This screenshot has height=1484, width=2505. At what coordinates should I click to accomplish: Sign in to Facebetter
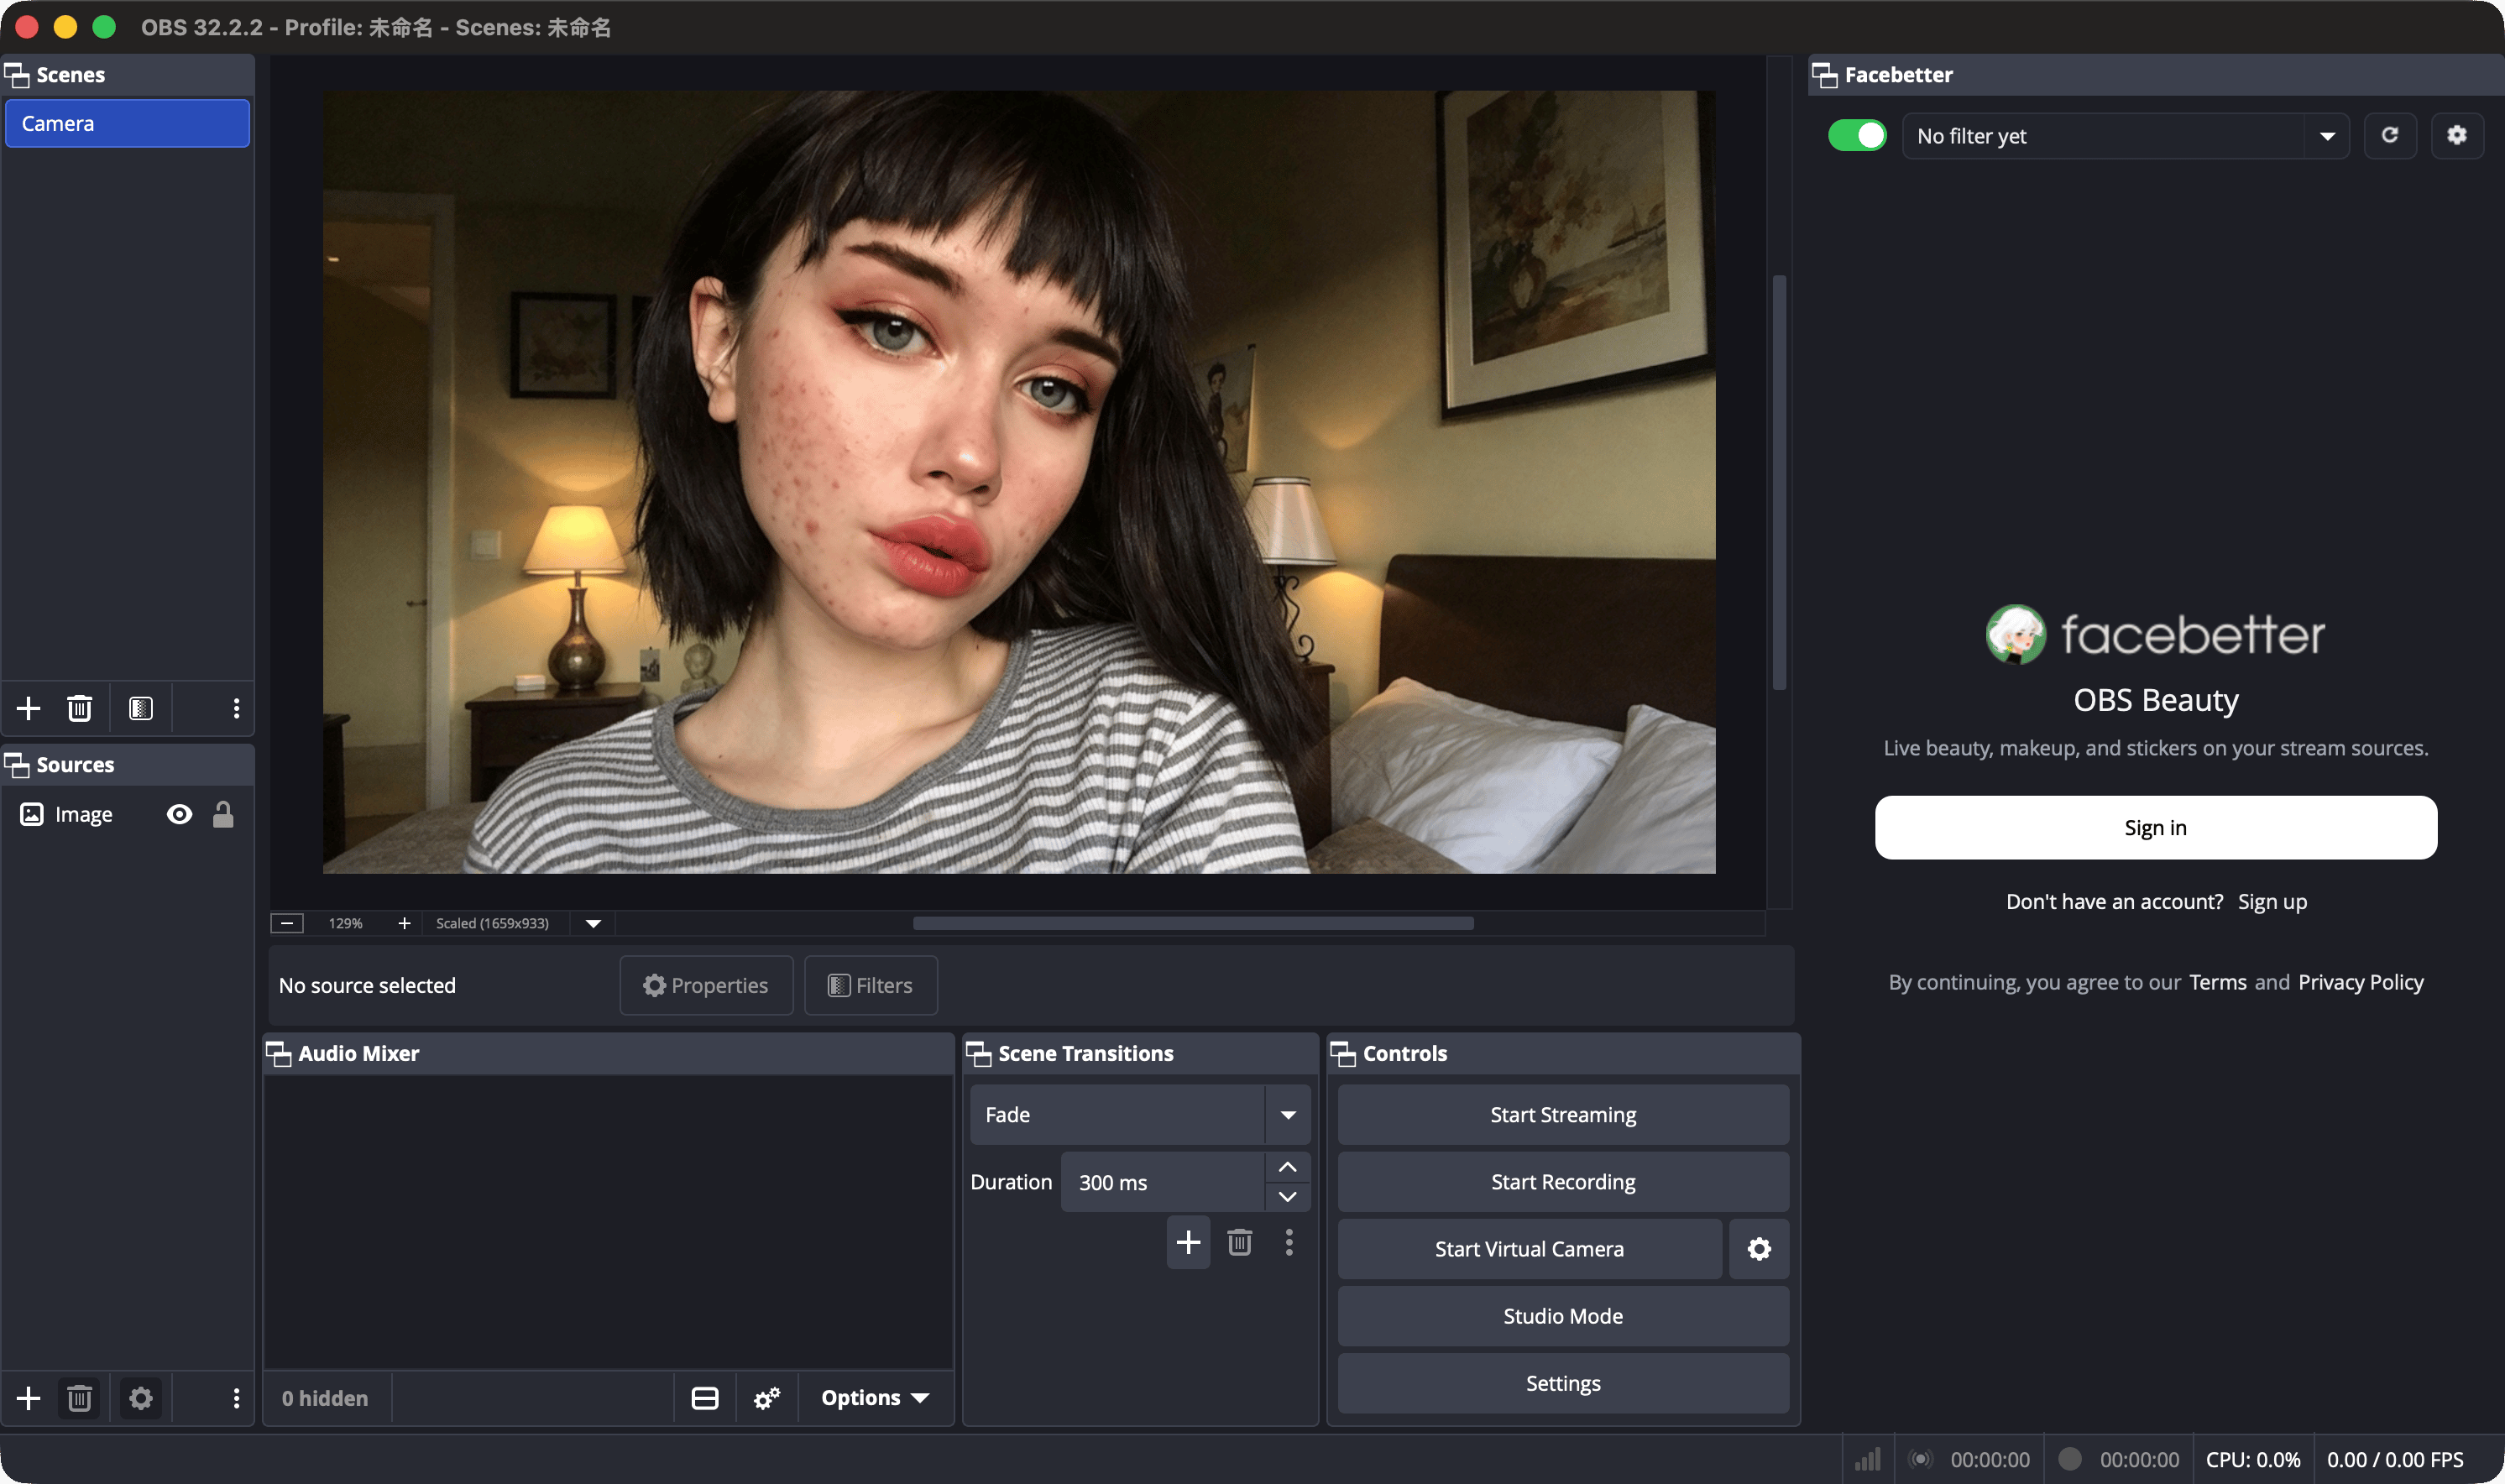pos(2155,827)
